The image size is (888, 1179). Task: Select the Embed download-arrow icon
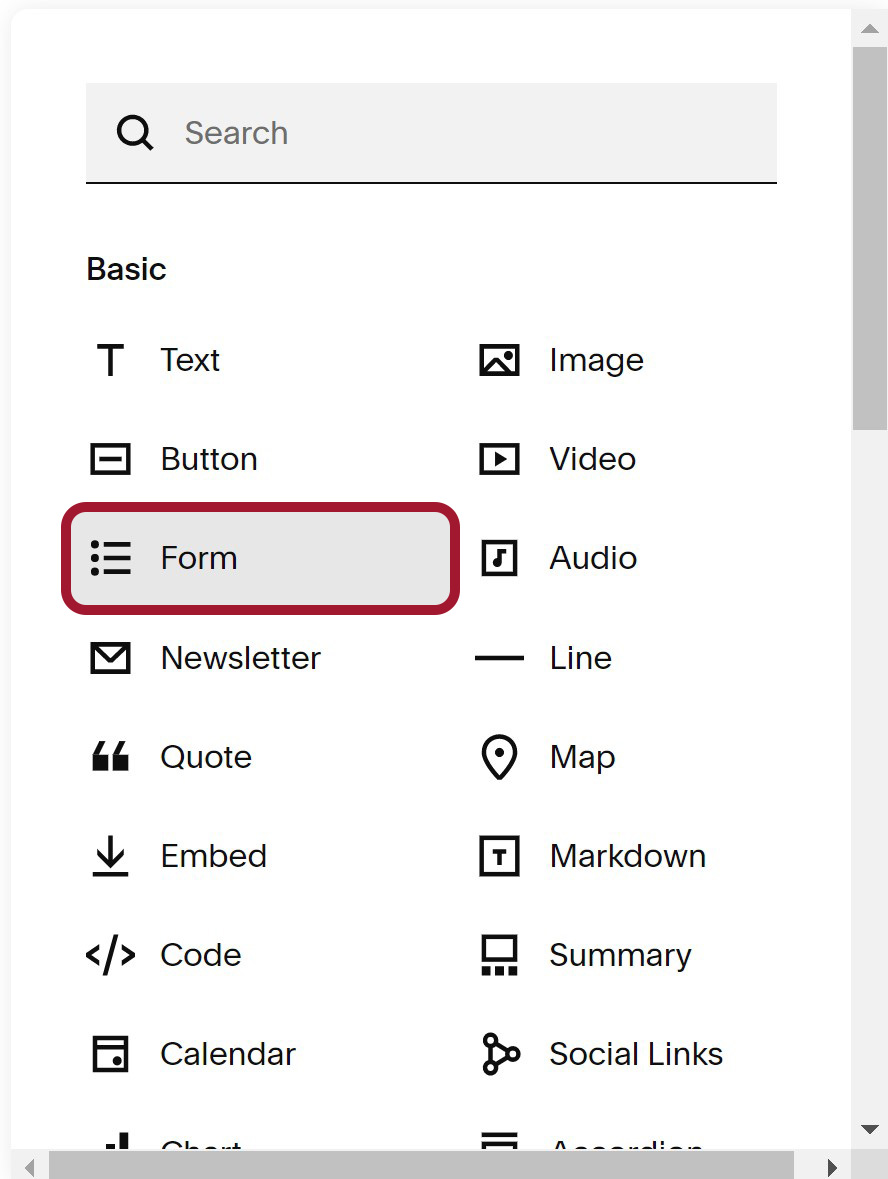(x=111, y=856)
